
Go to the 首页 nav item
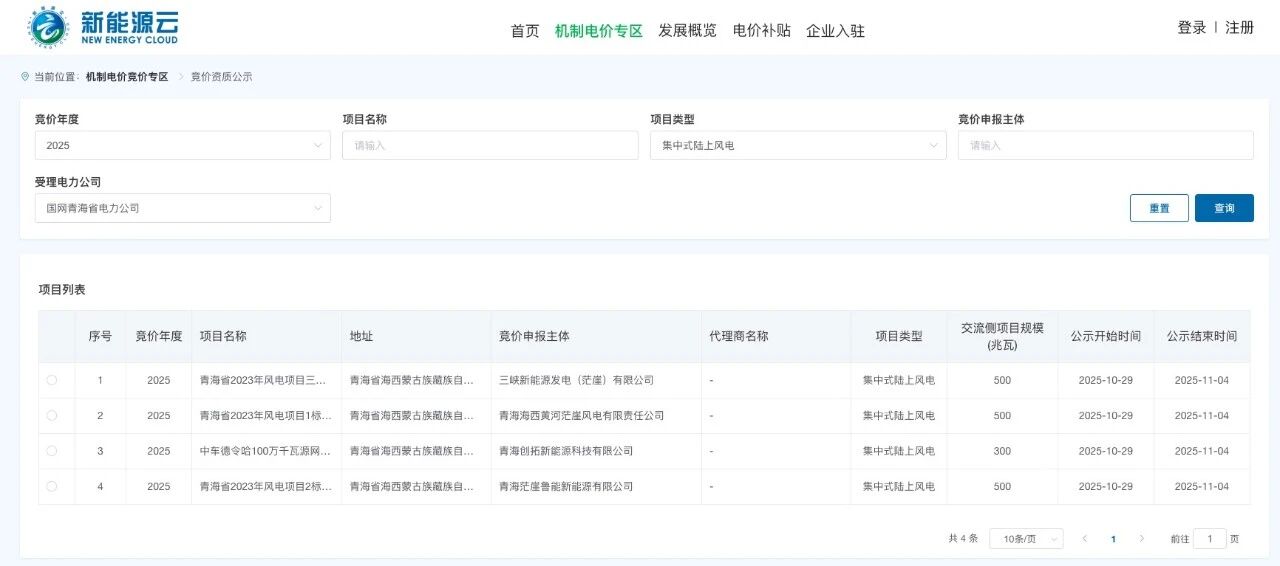[x=525, y=31]
